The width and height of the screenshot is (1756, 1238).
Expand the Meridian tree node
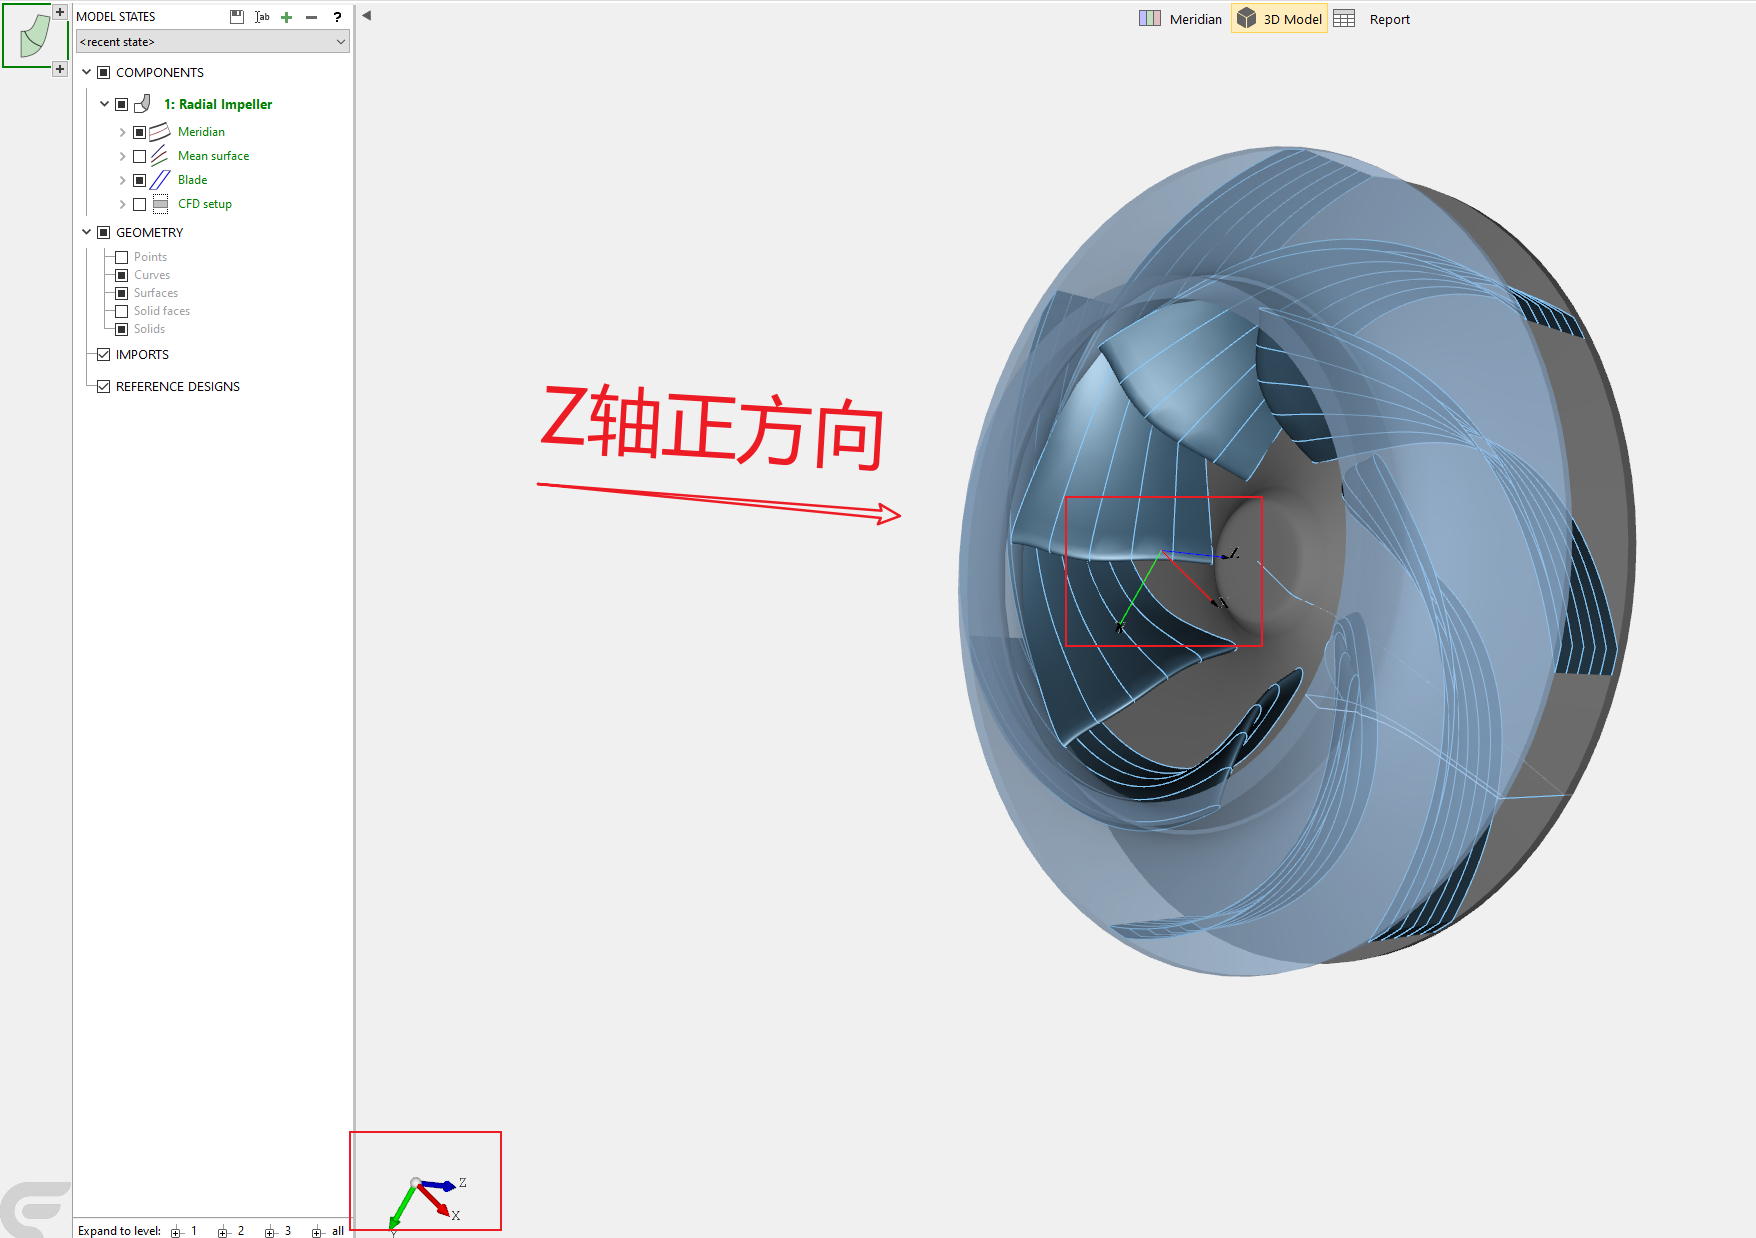pyautogui.click(x=123, y=132)
